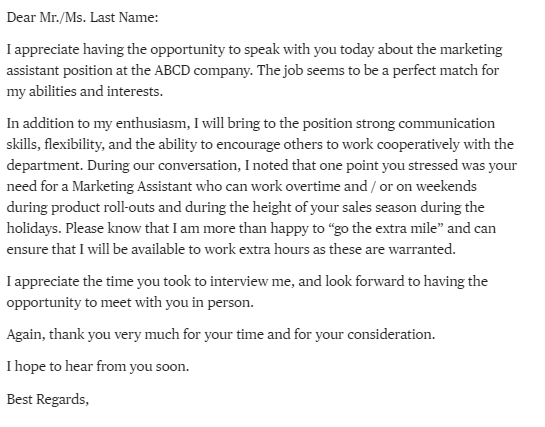Image resolution: width=545 pixels, height=427 pixels.
Task: Click the sentence starting 'Again, thank you very much'
Action: [221, 335]
